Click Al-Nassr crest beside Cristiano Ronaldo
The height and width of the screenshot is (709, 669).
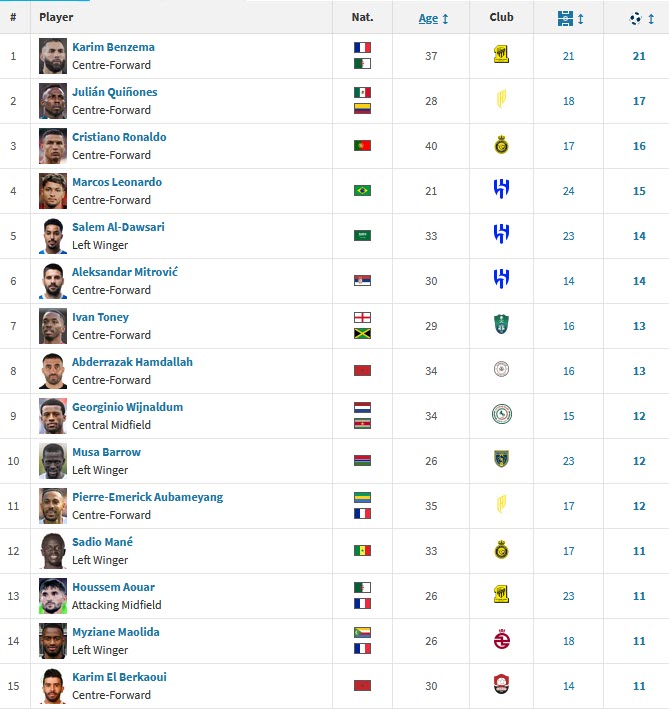501,145
